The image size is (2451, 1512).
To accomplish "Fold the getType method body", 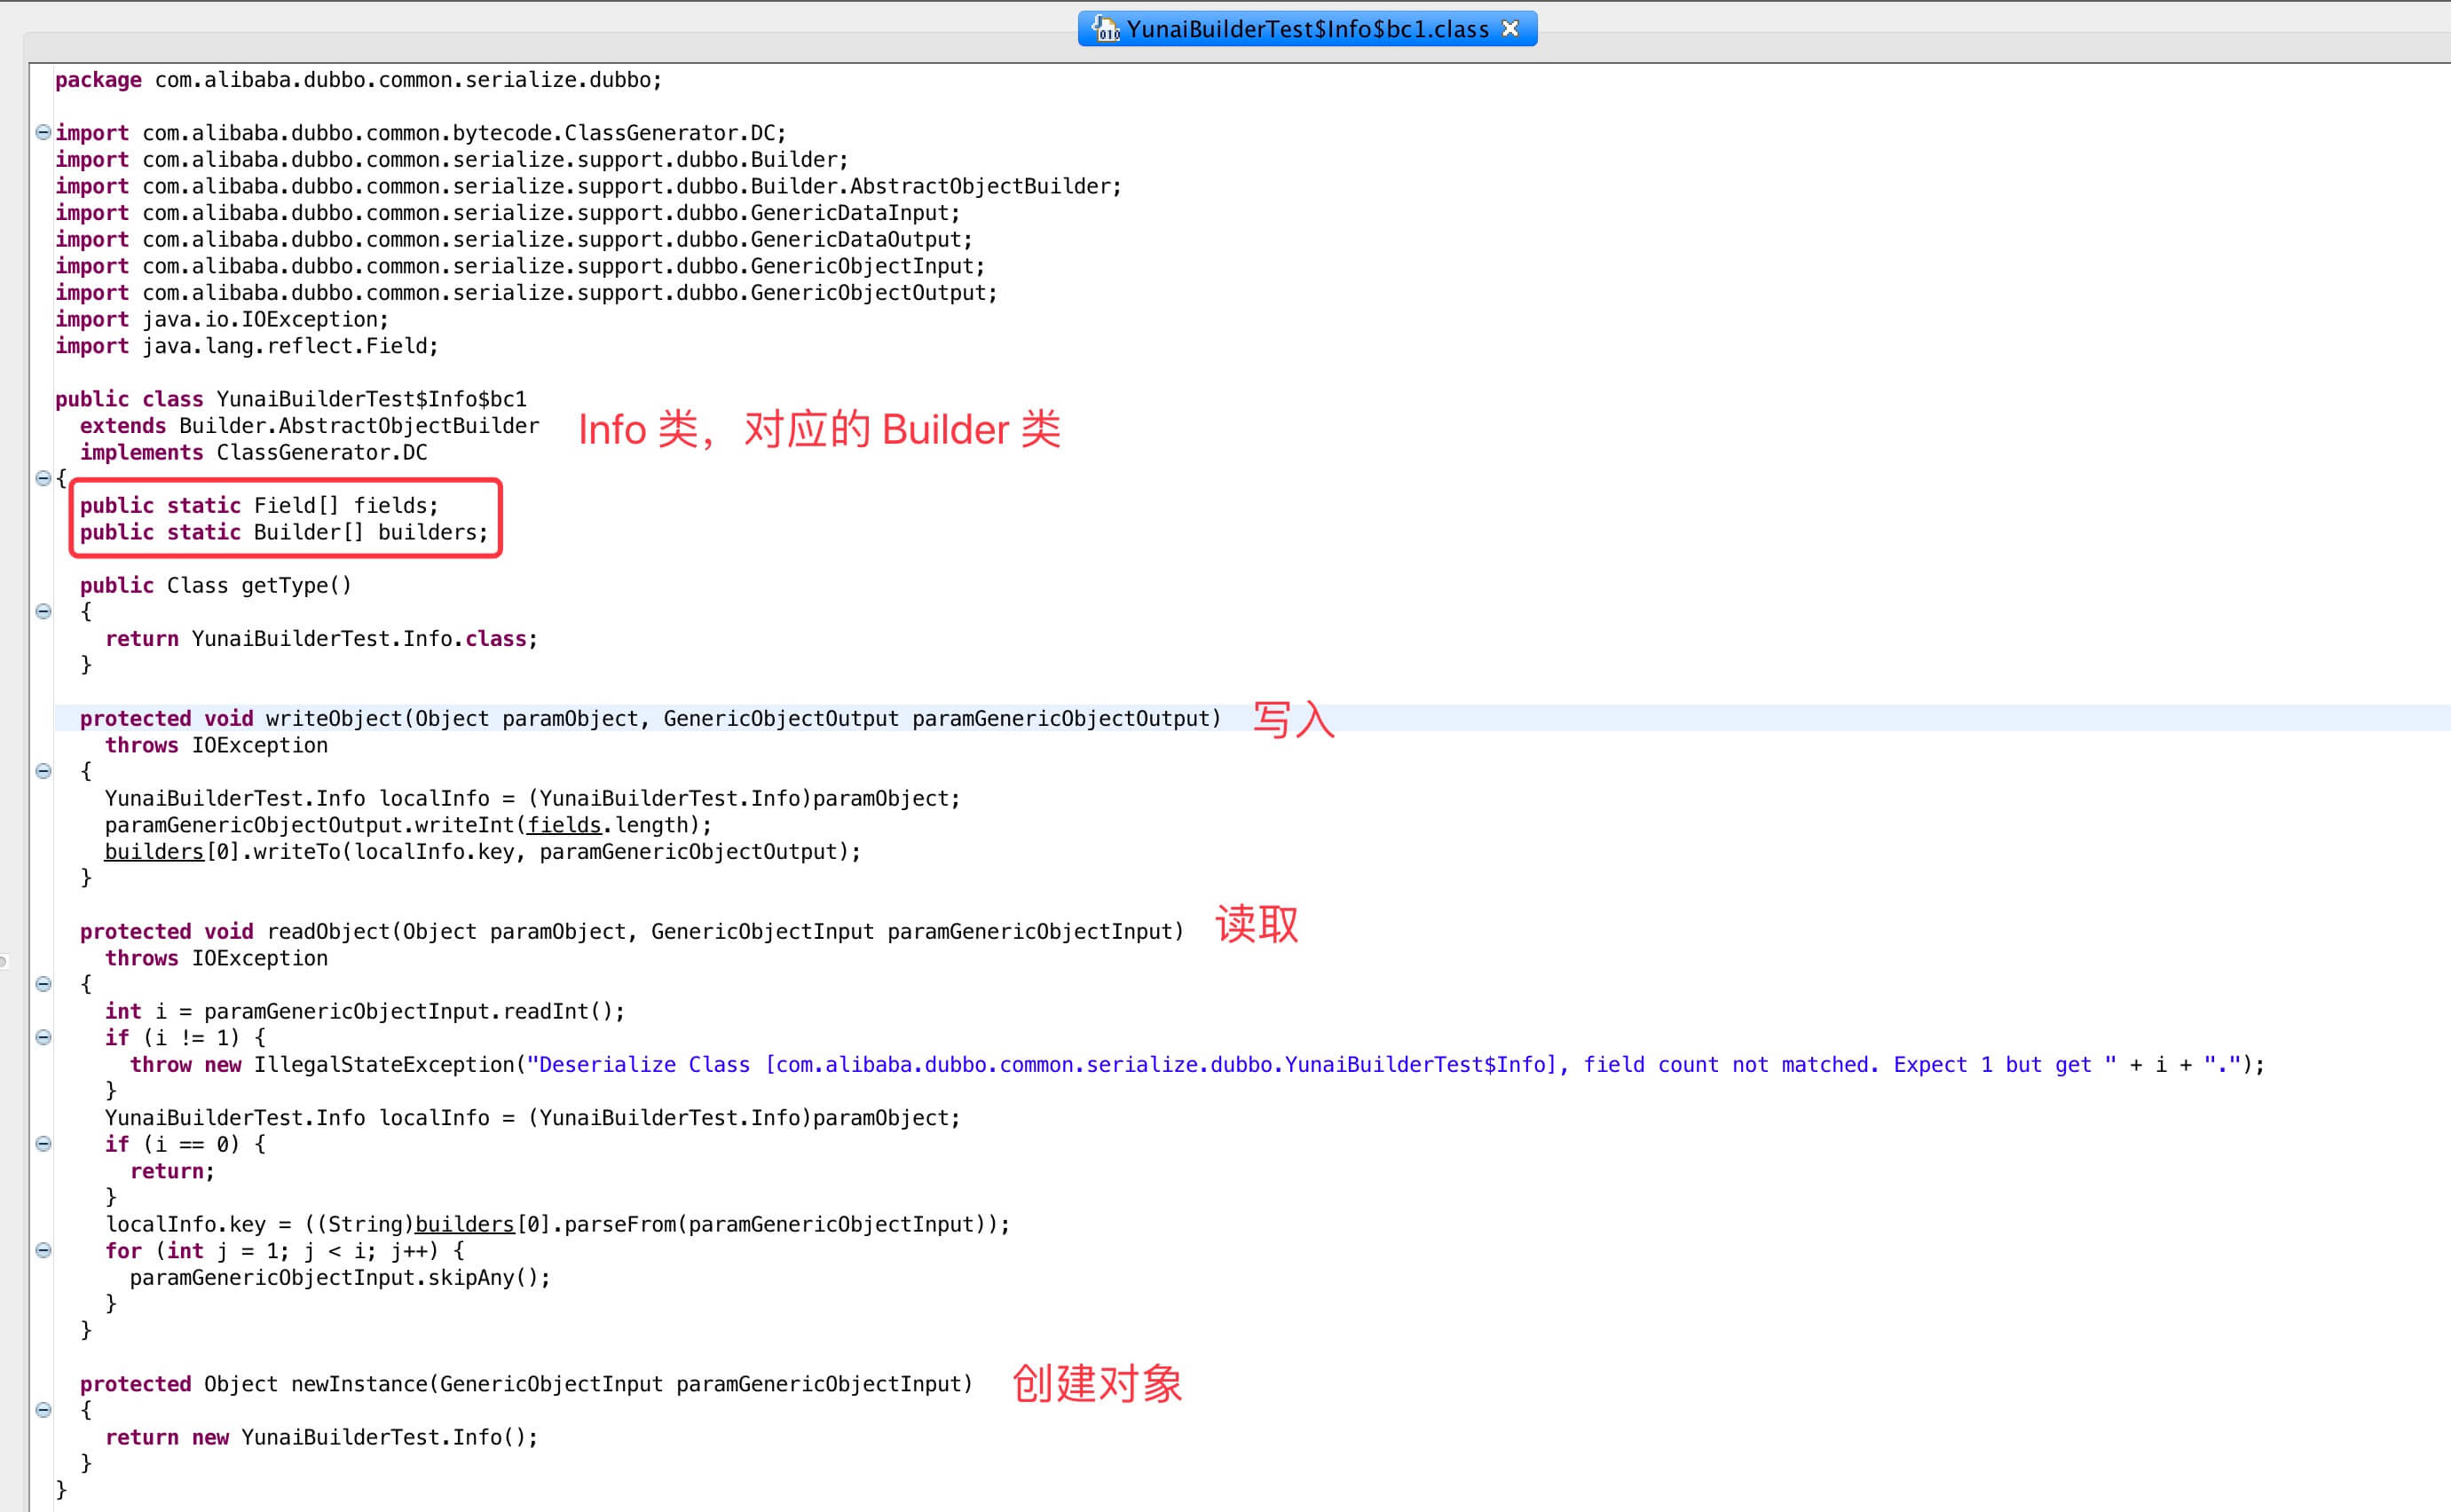I will pyautogui.click(x=43, y=611).
